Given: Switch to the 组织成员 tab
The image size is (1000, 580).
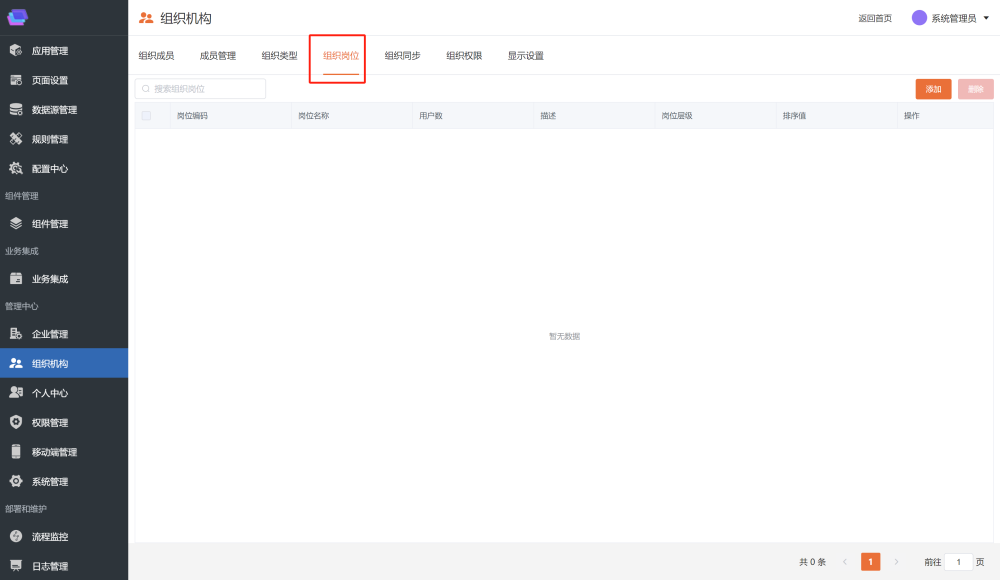Looking at the screenshot, I should [156, 56].
